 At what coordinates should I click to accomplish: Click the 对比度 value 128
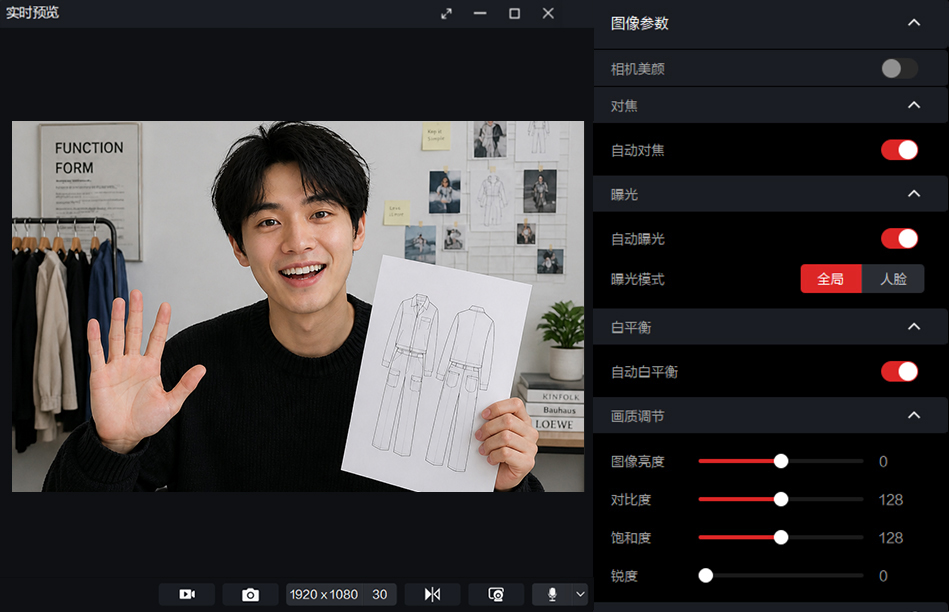click(891, 500)
